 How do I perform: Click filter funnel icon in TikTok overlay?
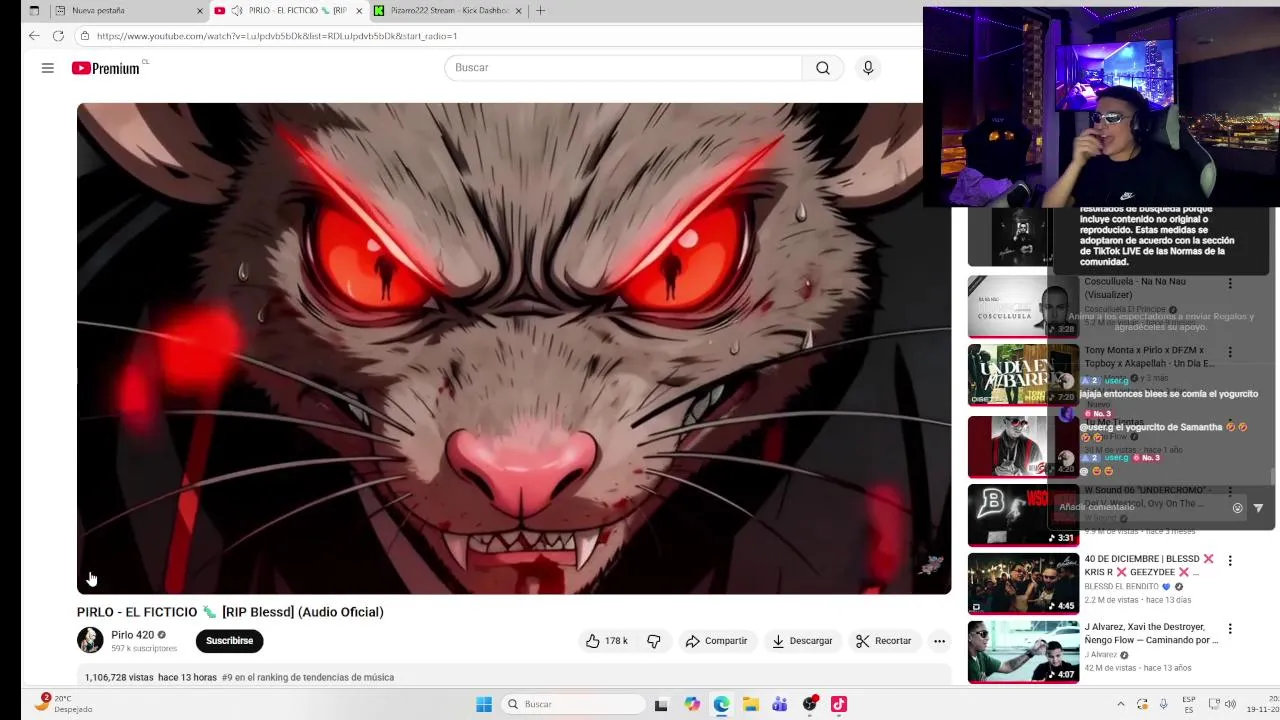(x=1258, y=508)
